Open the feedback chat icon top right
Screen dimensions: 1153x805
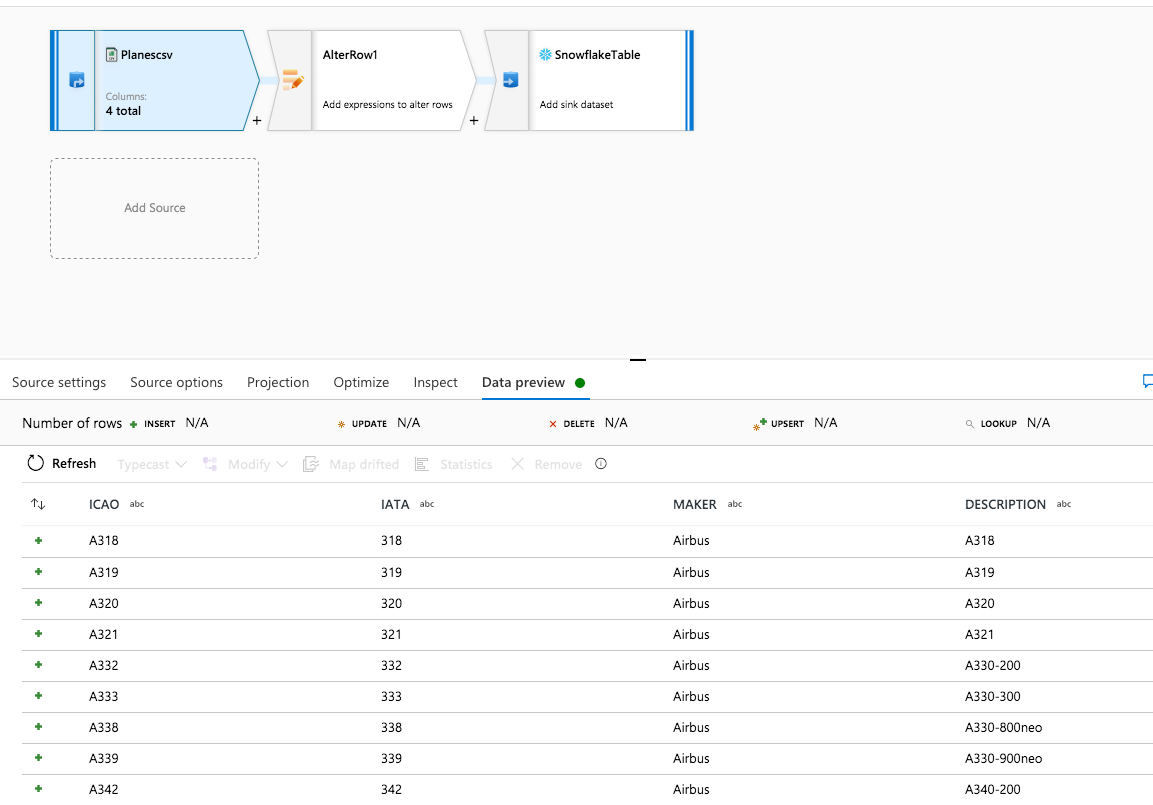point(1147,381)
